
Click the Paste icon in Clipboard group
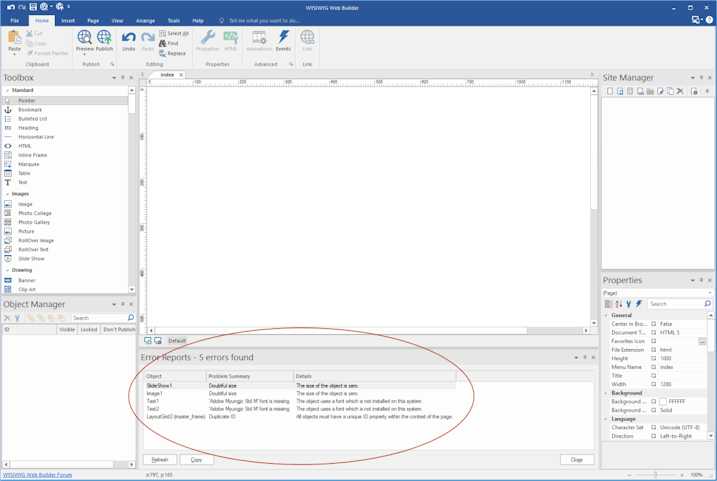tap(14, 37)
